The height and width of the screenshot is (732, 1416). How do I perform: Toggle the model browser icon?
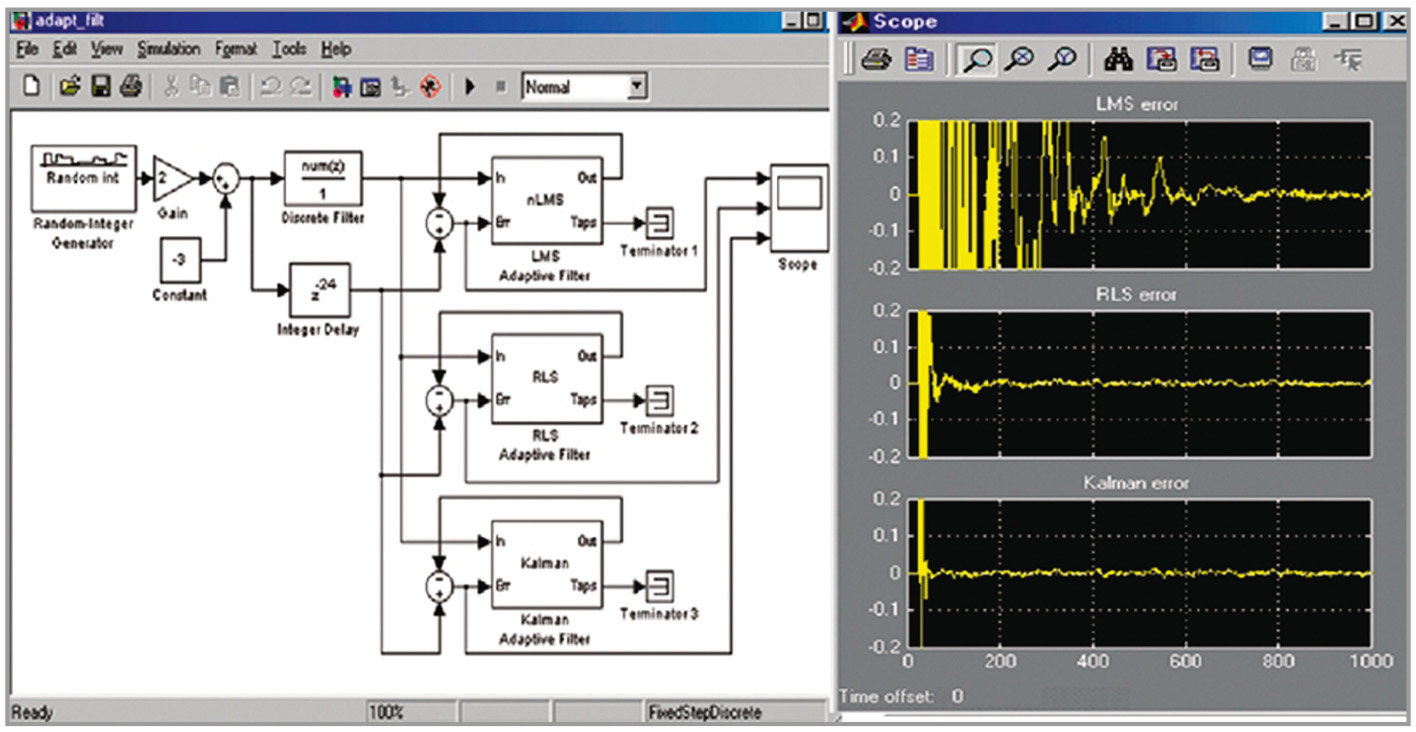point(400,87)
